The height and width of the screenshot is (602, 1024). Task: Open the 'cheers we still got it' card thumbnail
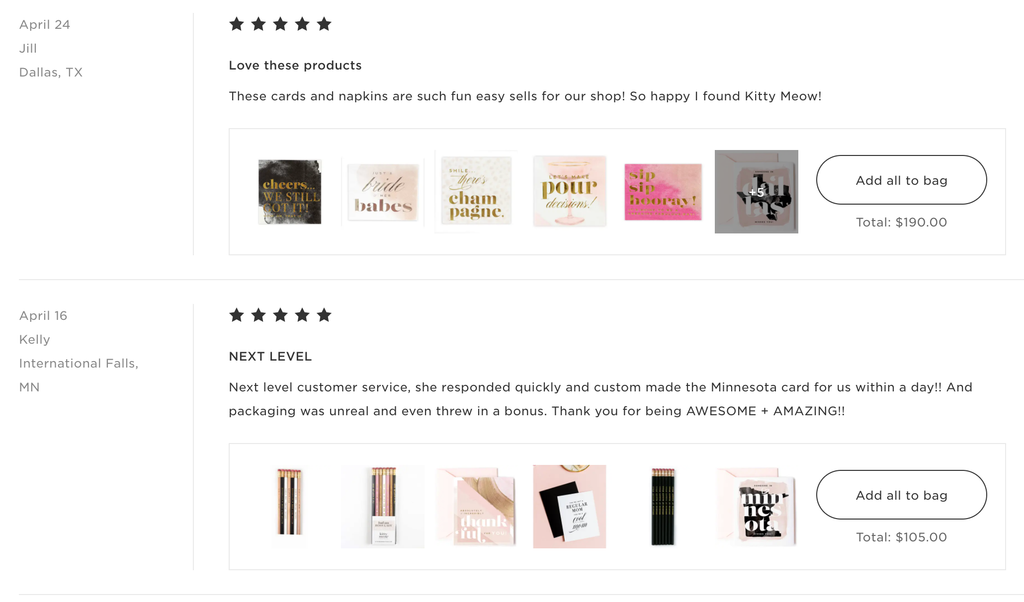(x=289, y=192)
